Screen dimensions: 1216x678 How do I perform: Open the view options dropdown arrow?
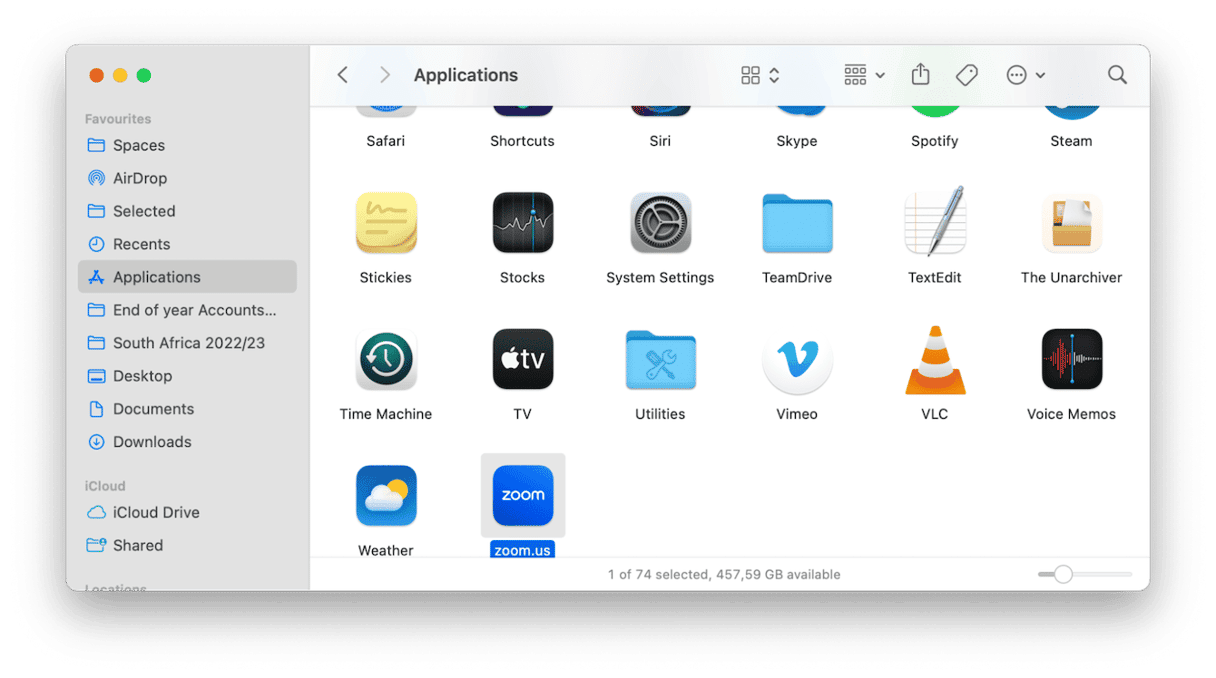pyautogui.click(x=1041, y=75)
